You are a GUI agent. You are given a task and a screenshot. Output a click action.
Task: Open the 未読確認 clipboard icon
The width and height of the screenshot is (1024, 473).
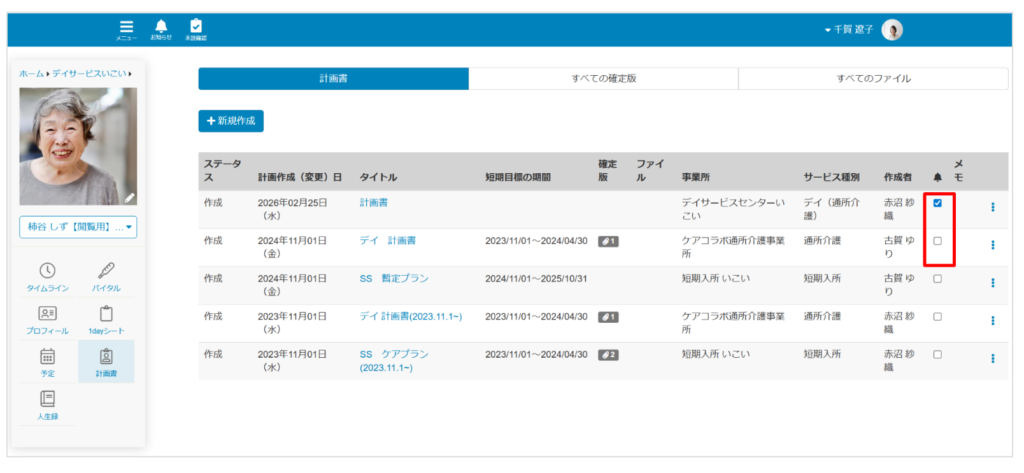pyautogui.click(x=195, y=30)
